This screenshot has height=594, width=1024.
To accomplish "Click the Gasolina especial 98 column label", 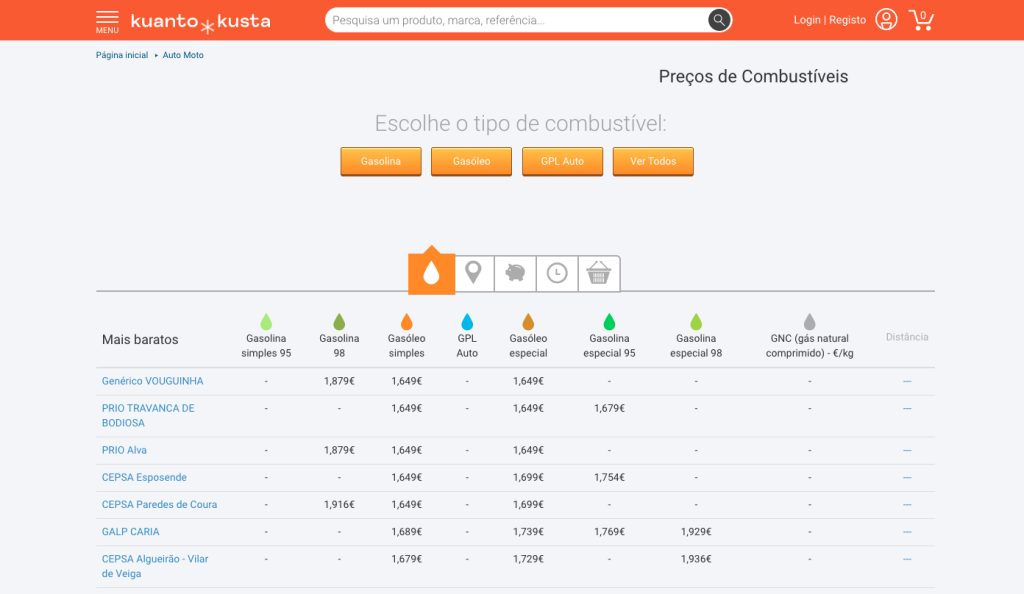I will point(696,346).
